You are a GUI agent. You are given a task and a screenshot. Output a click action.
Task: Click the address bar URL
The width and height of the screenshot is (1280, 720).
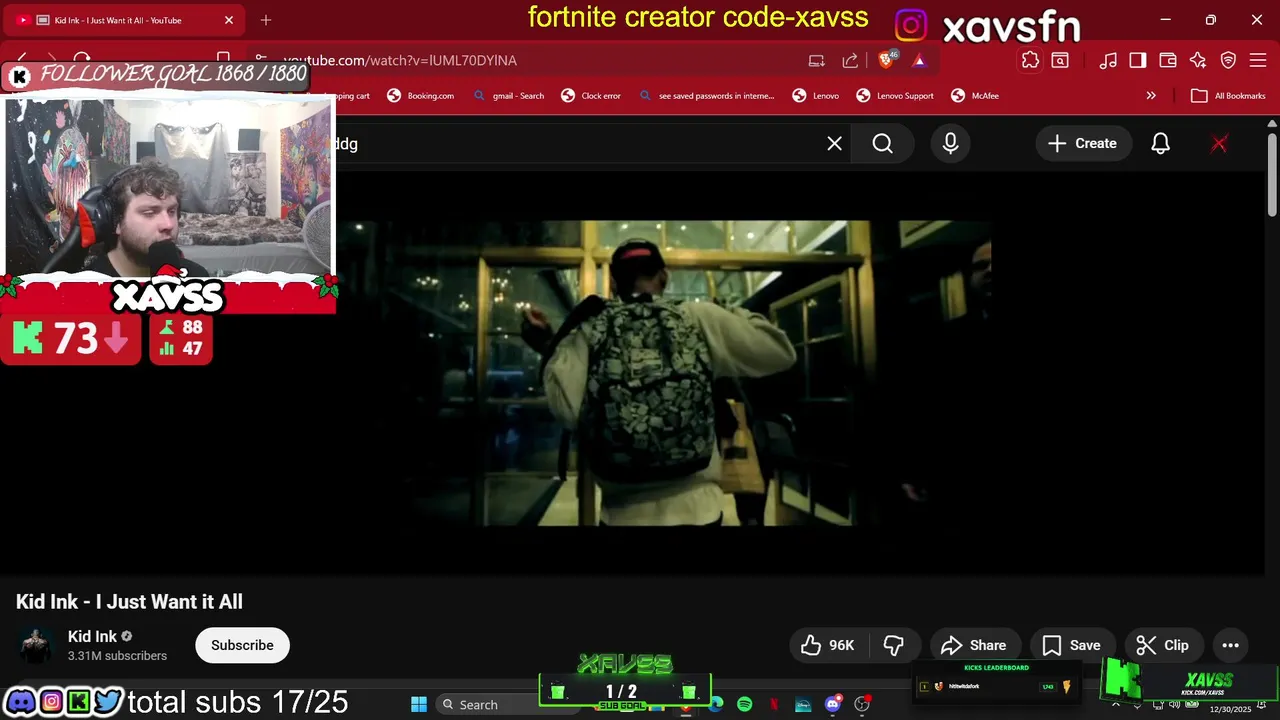(x=400, y=60)
